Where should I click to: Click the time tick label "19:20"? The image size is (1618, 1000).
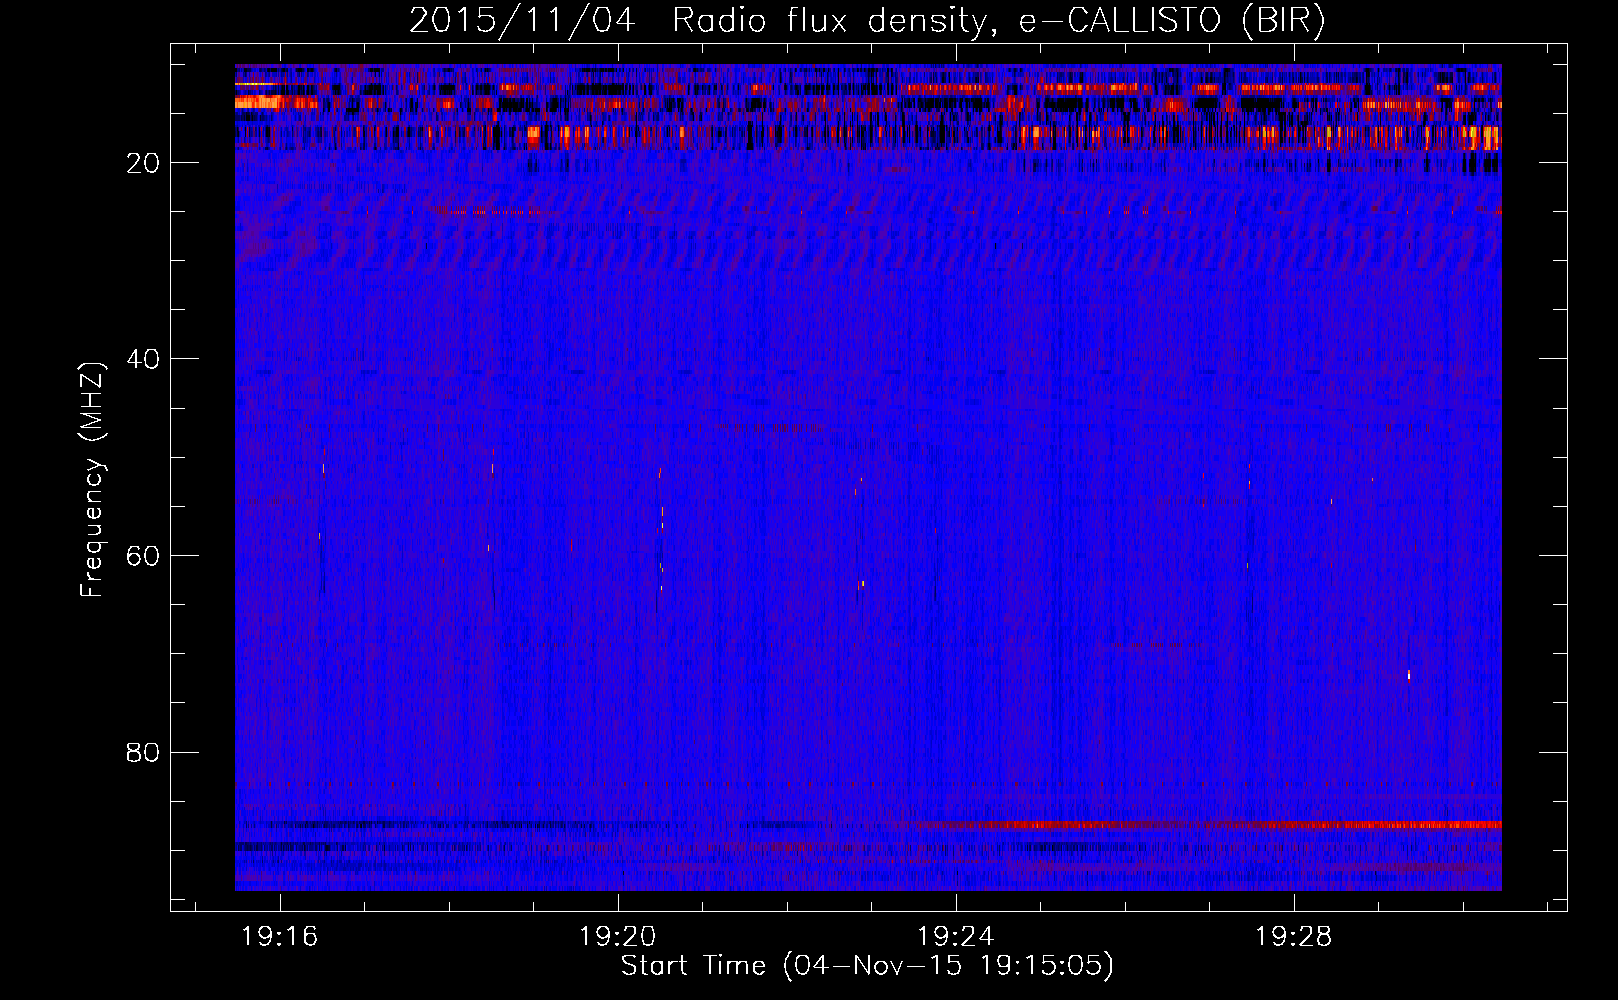pos(618,937)
